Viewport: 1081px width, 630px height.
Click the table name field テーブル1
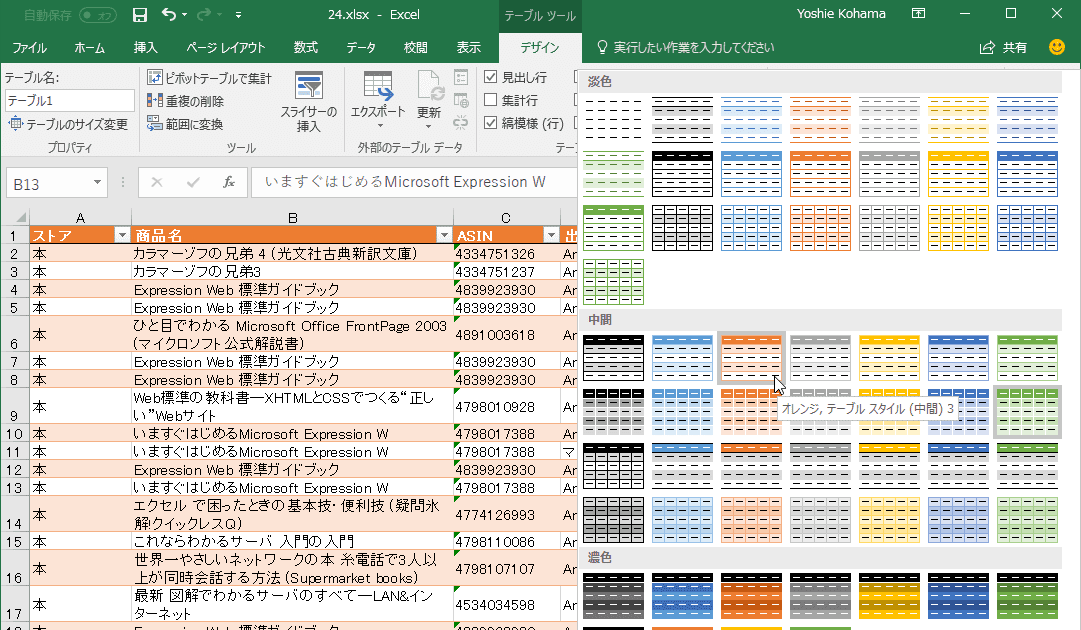(70, 101)
